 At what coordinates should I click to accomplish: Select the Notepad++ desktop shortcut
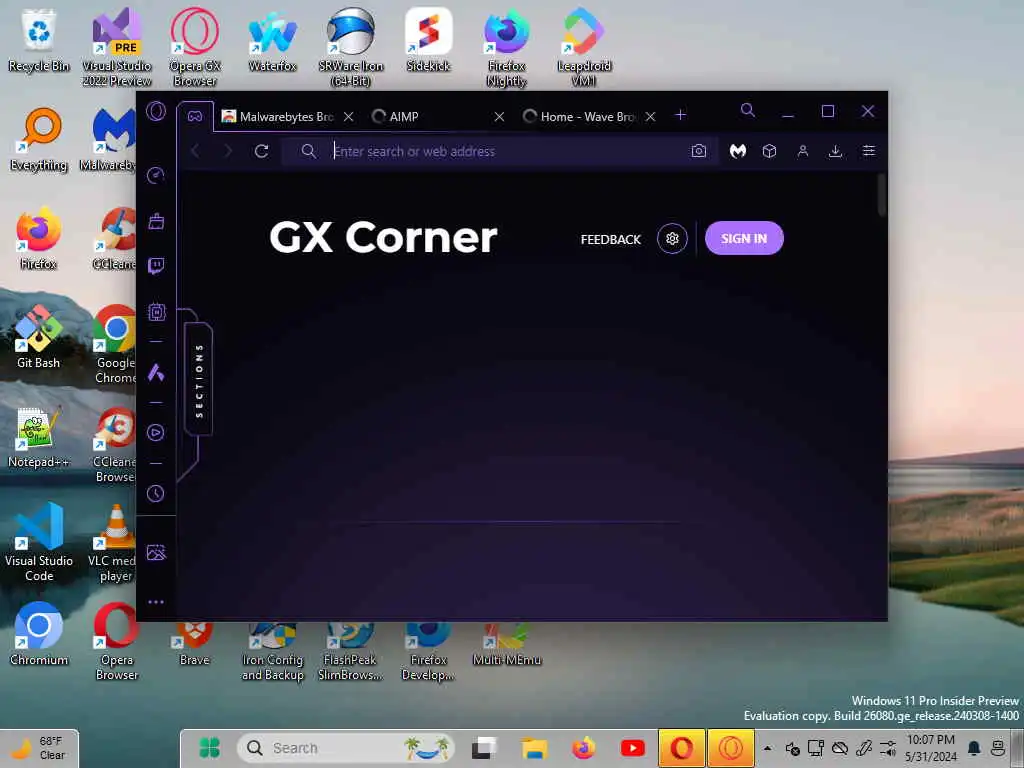point(39,437)
